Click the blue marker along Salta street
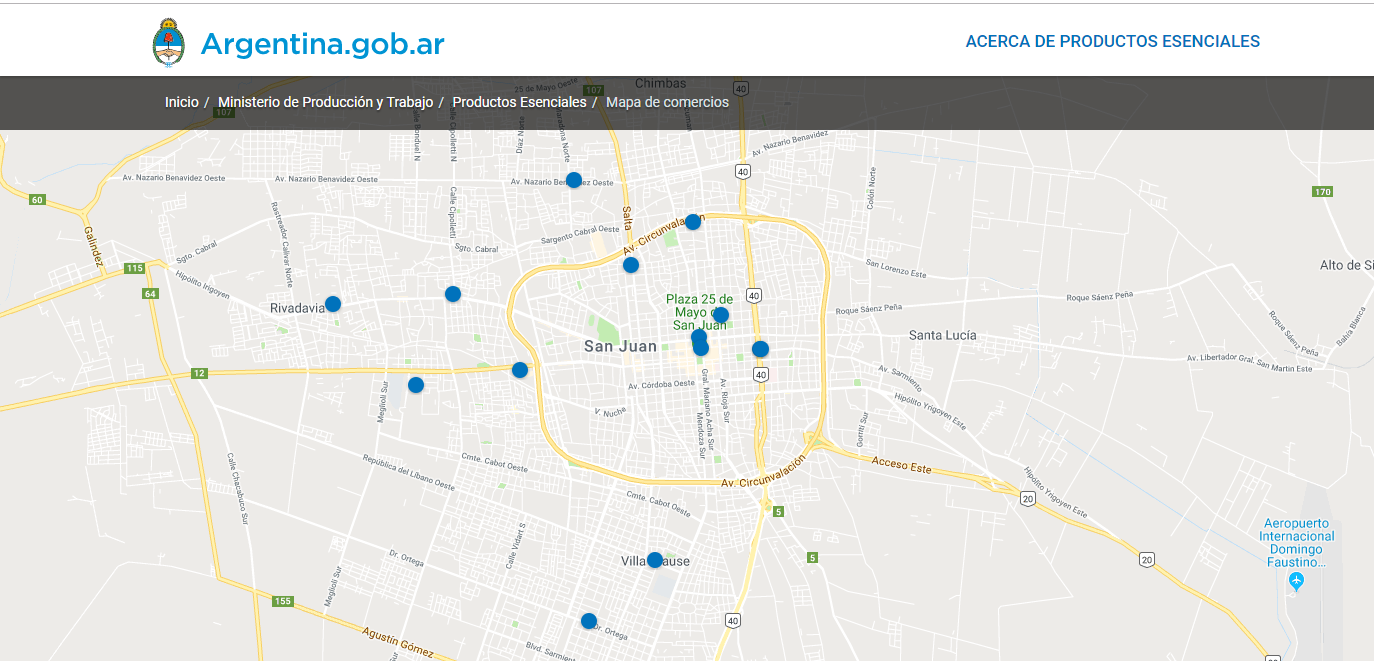The height and width of the screenshot is (661, 1374). click(631, 265)
